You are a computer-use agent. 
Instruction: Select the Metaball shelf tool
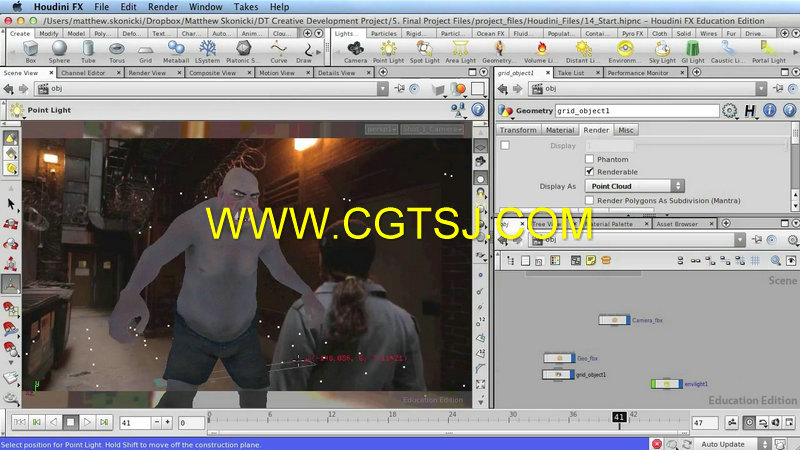176,52
